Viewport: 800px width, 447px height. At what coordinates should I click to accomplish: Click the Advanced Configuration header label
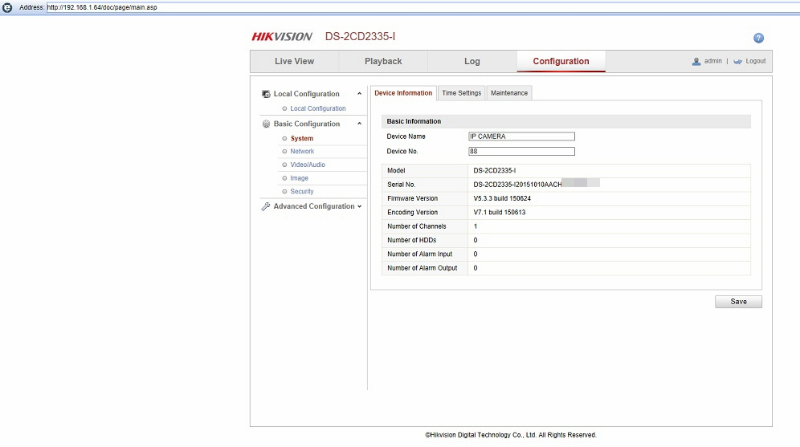(314, 206)
